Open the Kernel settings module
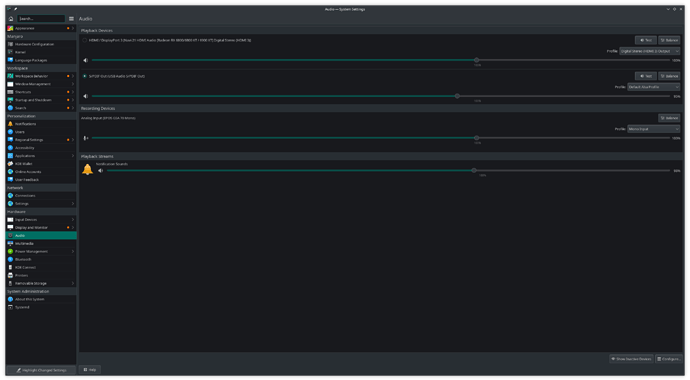690x380 pixels. 41,52
